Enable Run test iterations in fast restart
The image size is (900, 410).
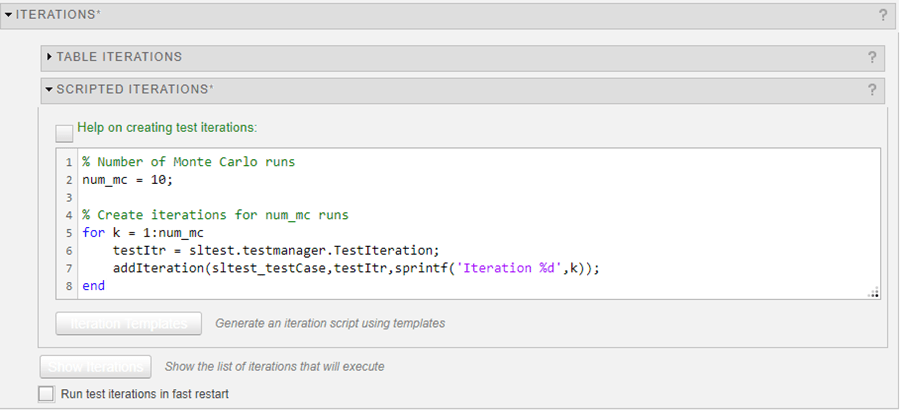coord(46,394)
